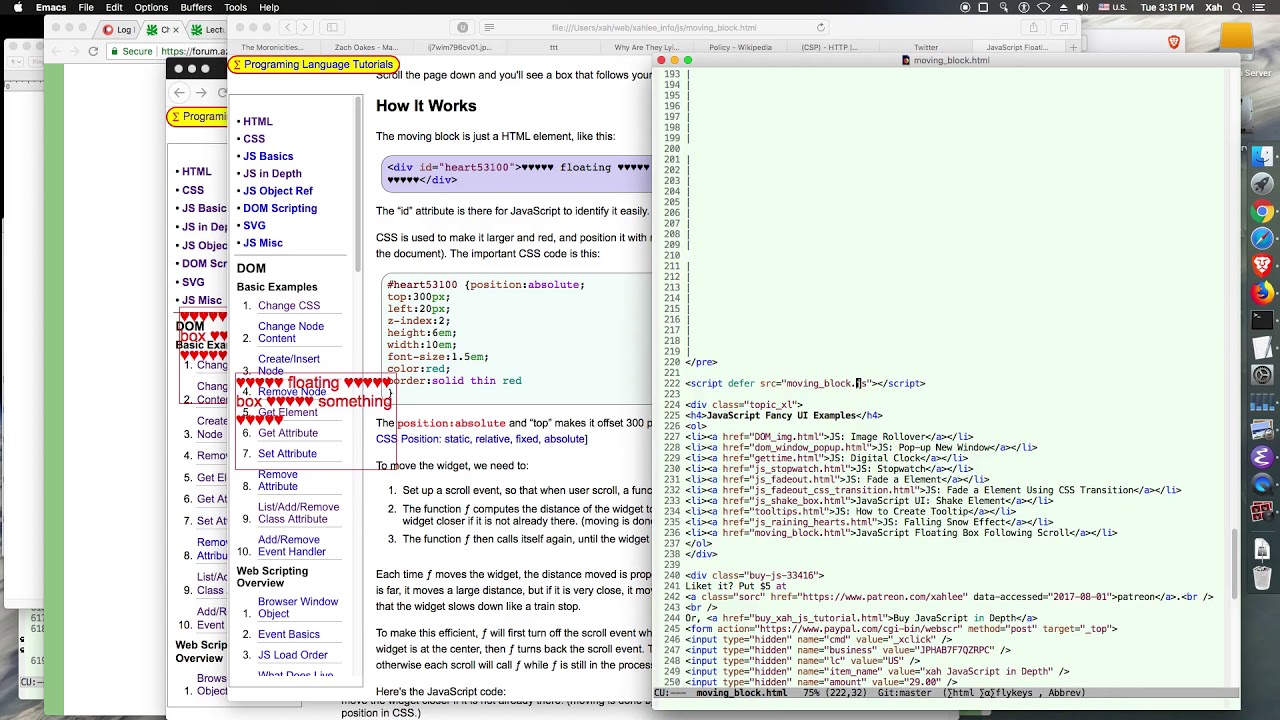Click the Brave shield icon in background window
This screenshot has height=720, width=1280.
tap(1174, 42)
